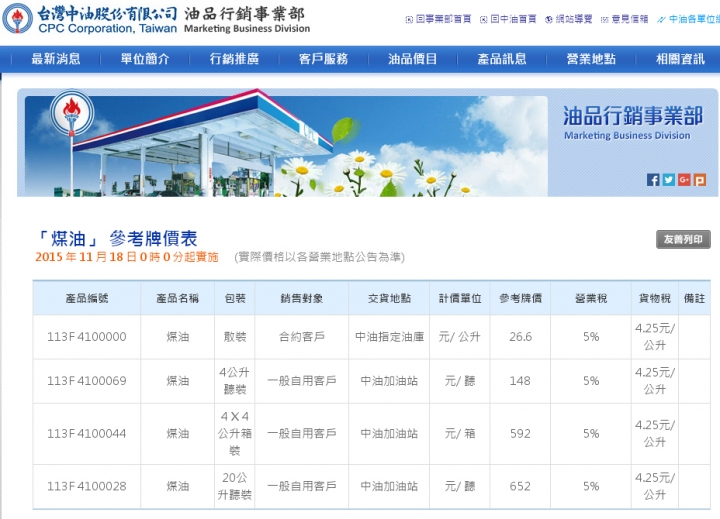720x519 pixels.
Task: Click the 回中油首頁 link
Action: [x=508, y=19]
